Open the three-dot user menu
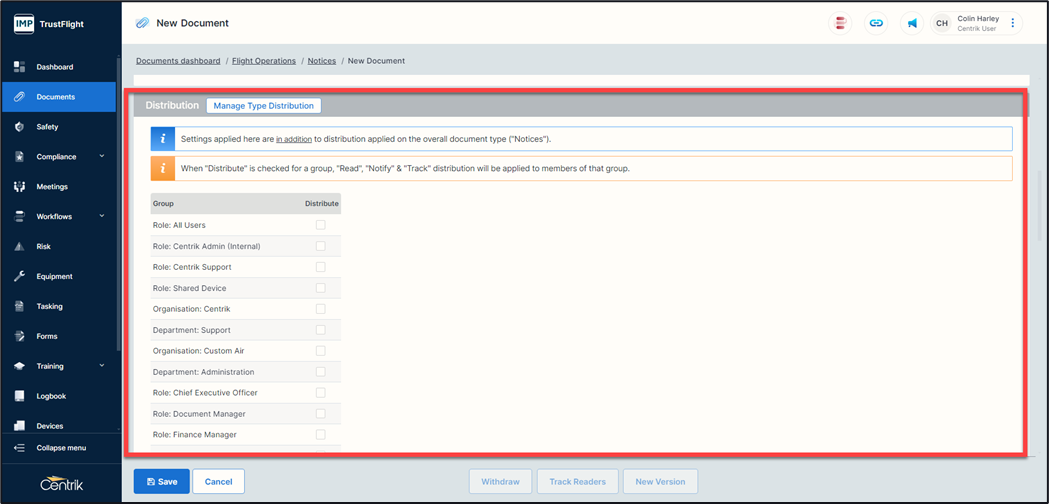 click(1012, 23)
